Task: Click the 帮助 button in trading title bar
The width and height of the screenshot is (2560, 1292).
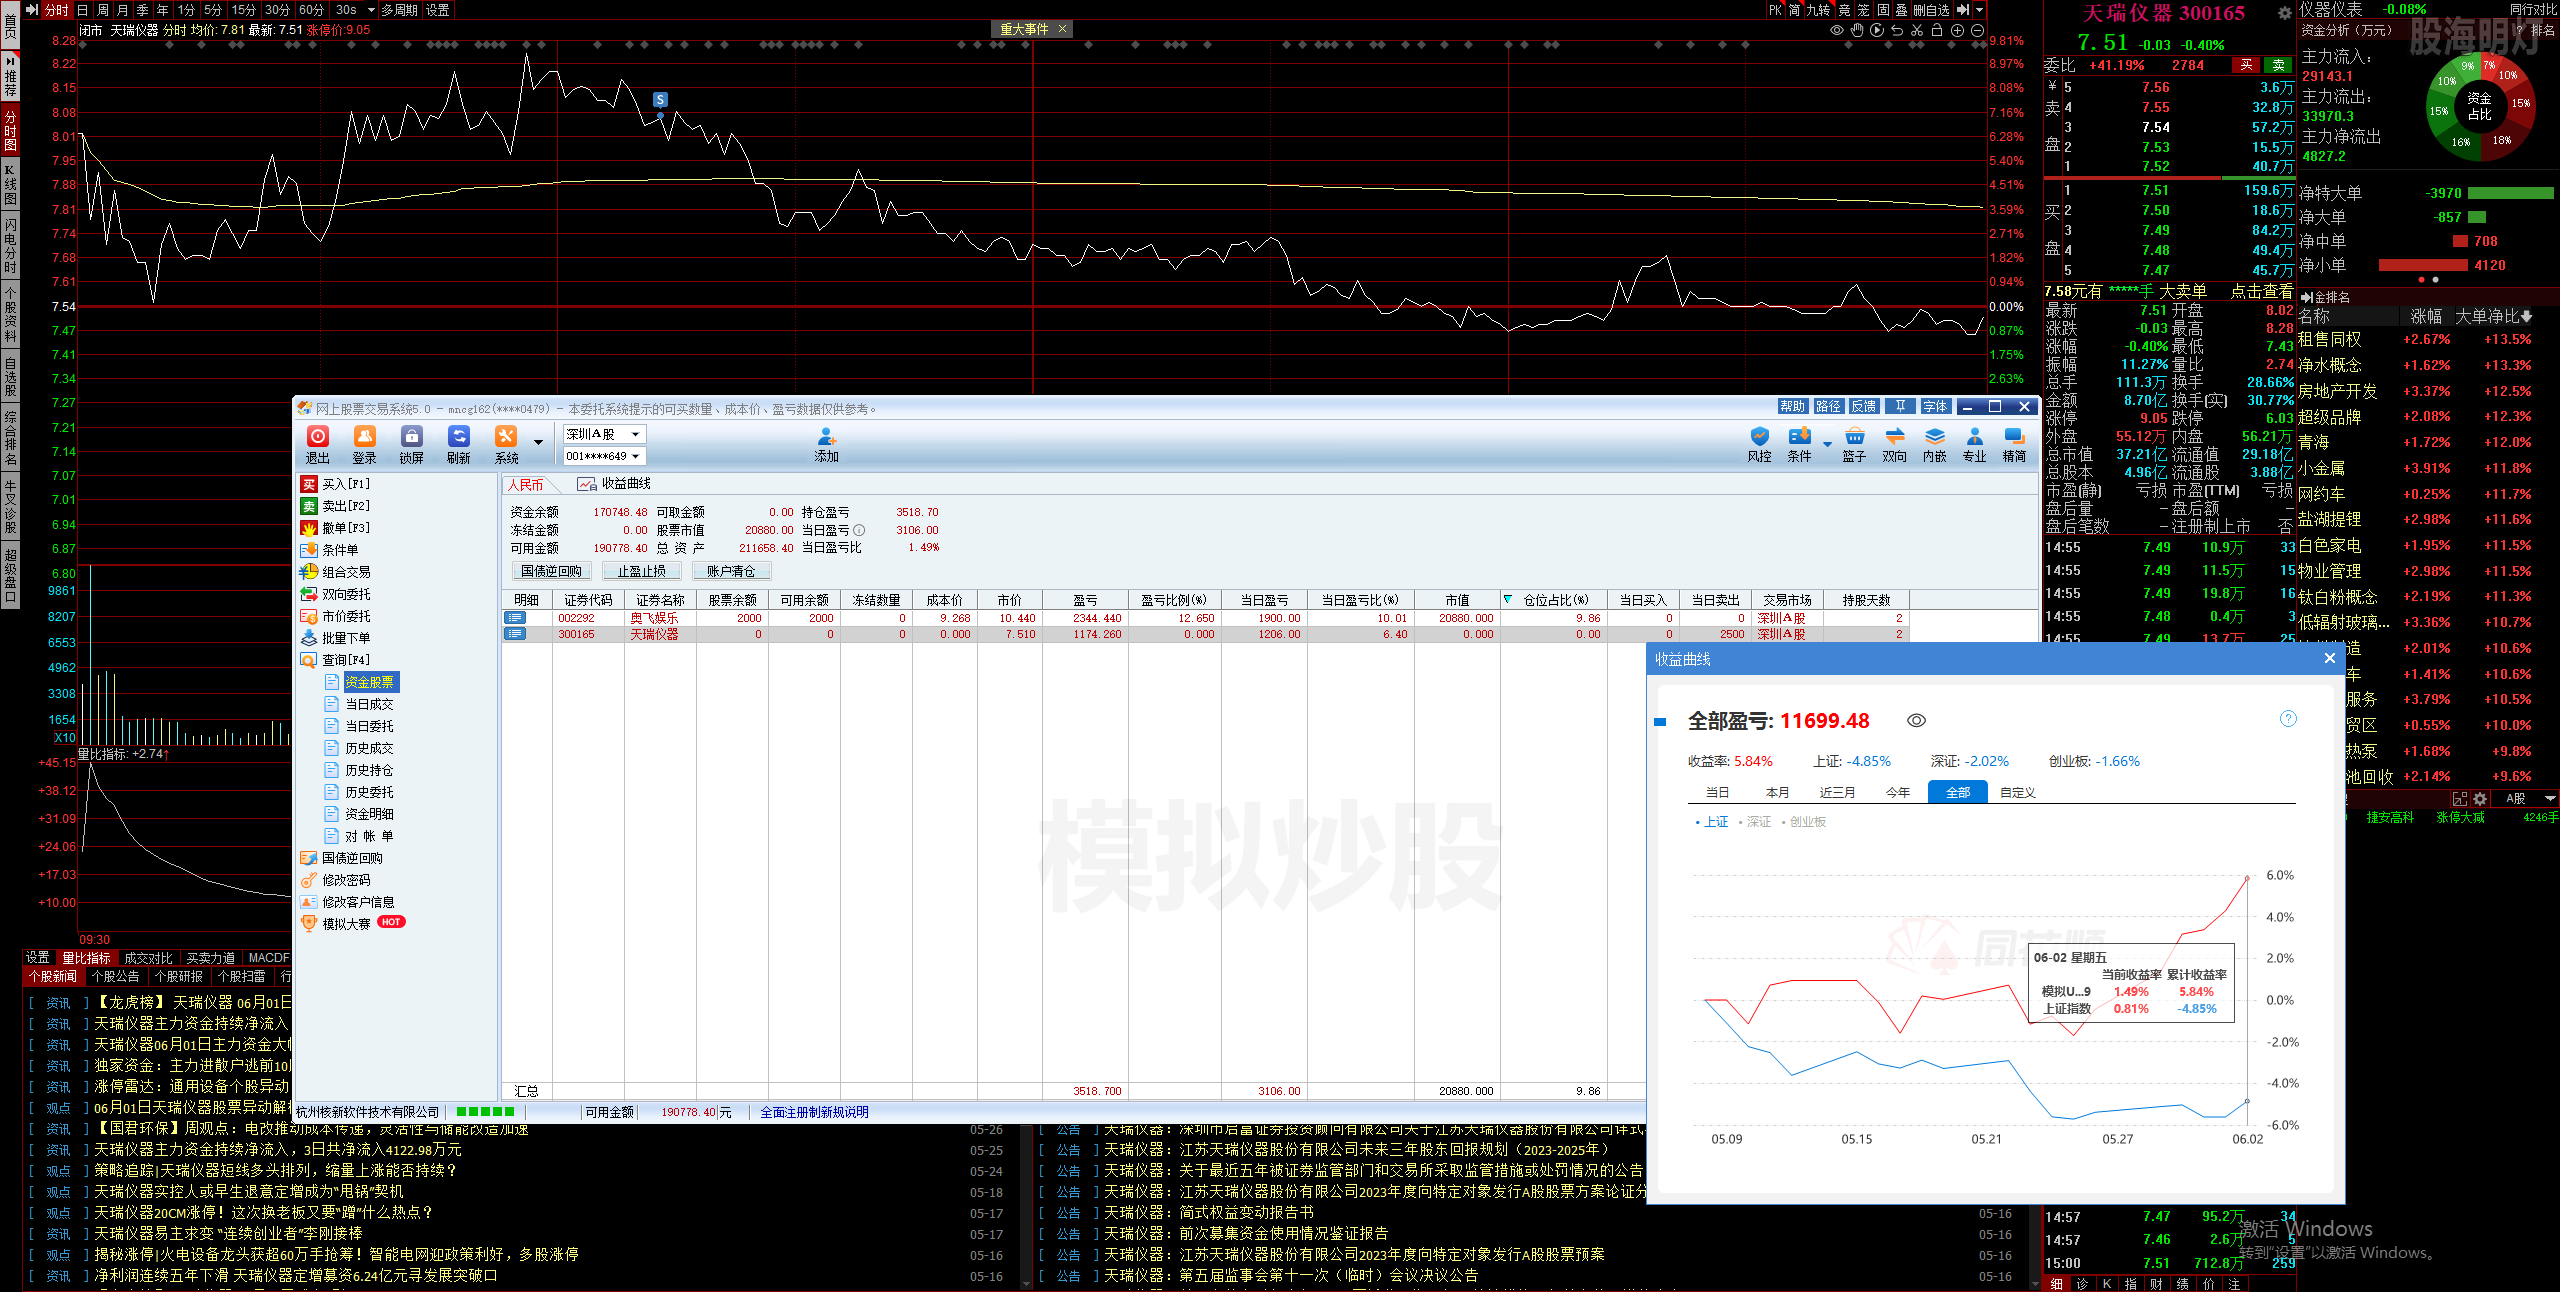Action: point(1792,406)
